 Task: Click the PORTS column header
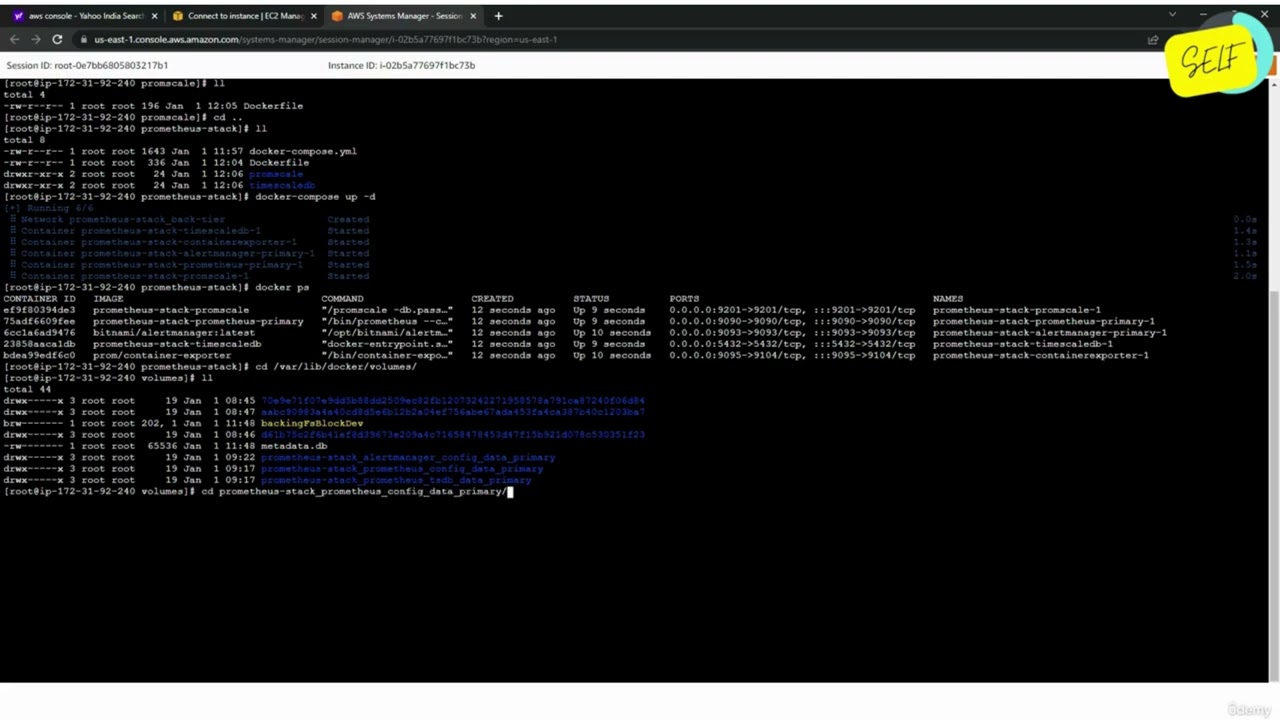click(684, 299)
